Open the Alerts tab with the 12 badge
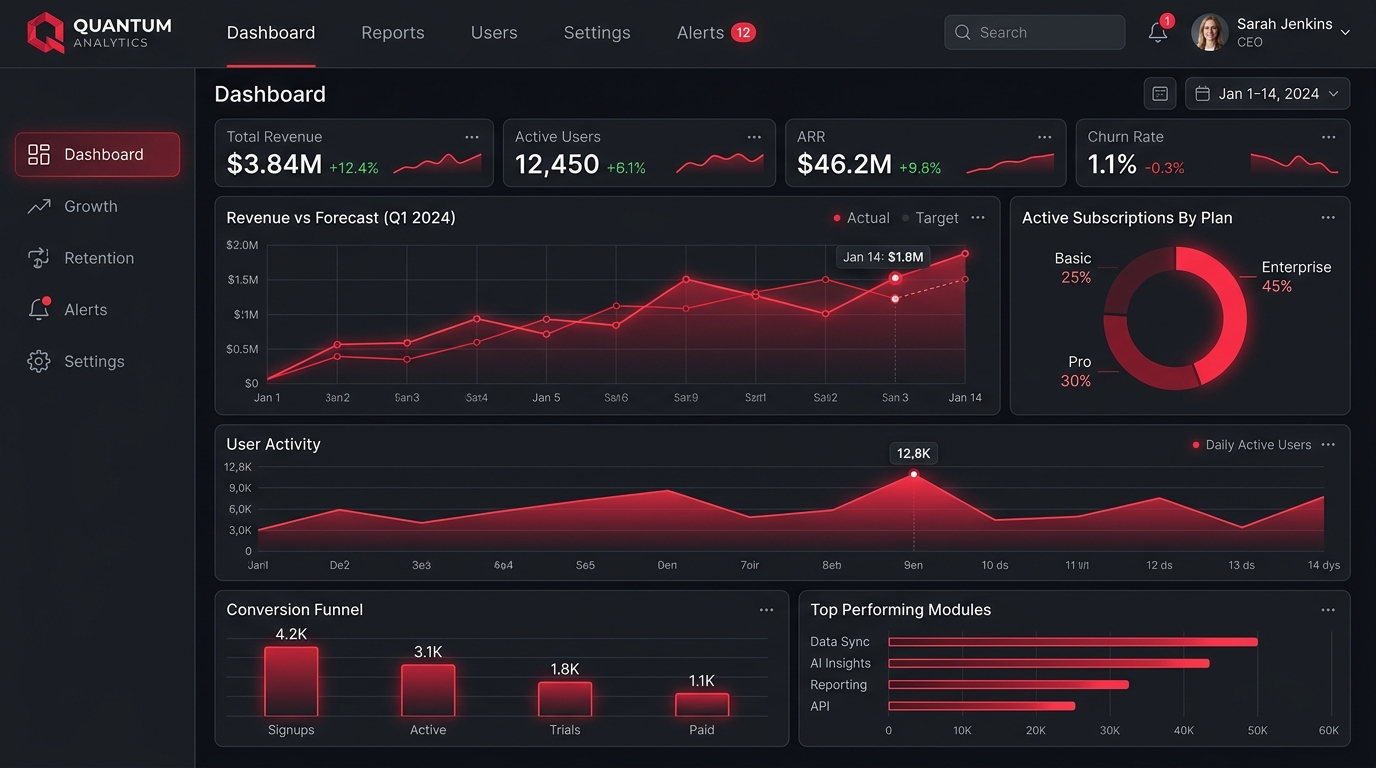 coord(716,33)
